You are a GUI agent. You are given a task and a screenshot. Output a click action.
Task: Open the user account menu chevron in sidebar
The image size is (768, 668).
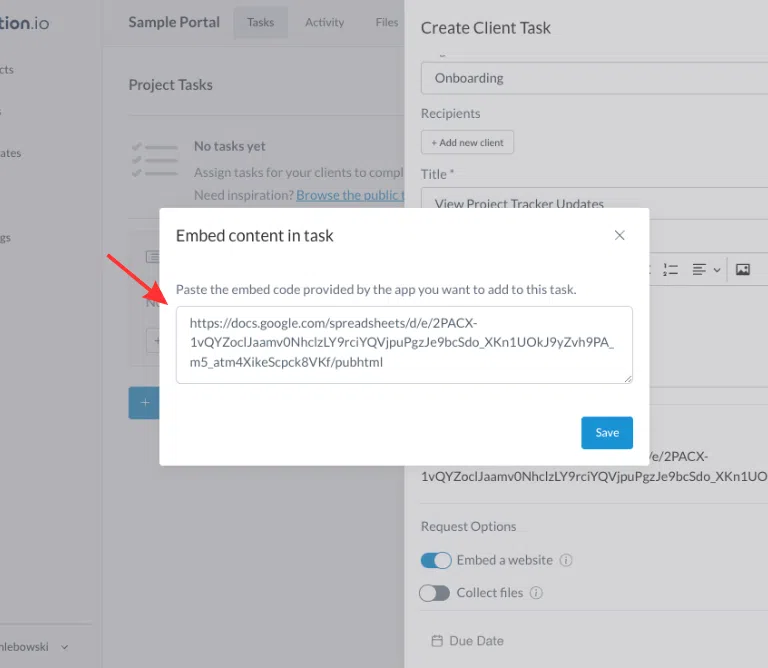[x=65, y=647]
